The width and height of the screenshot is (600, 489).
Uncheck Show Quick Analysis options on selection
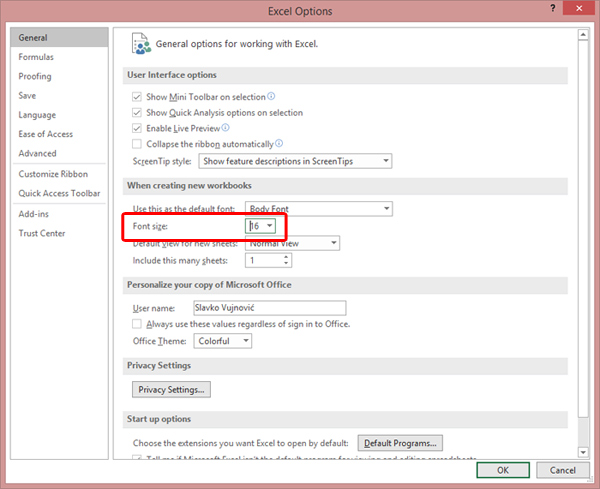137,113
